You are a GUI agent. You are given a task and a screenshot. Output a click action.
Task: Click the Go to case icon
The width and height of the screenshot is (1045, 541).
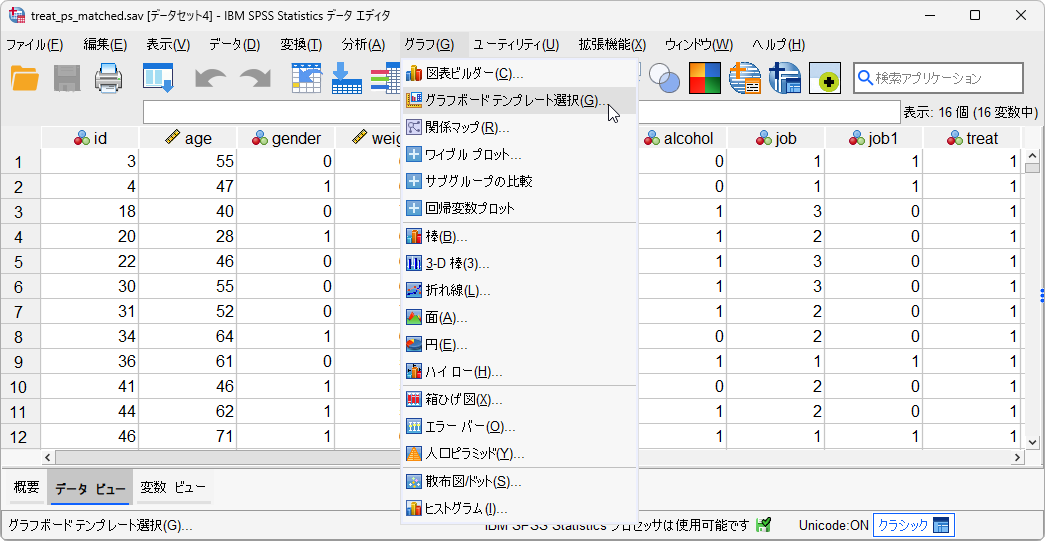[x=307, y=78]
